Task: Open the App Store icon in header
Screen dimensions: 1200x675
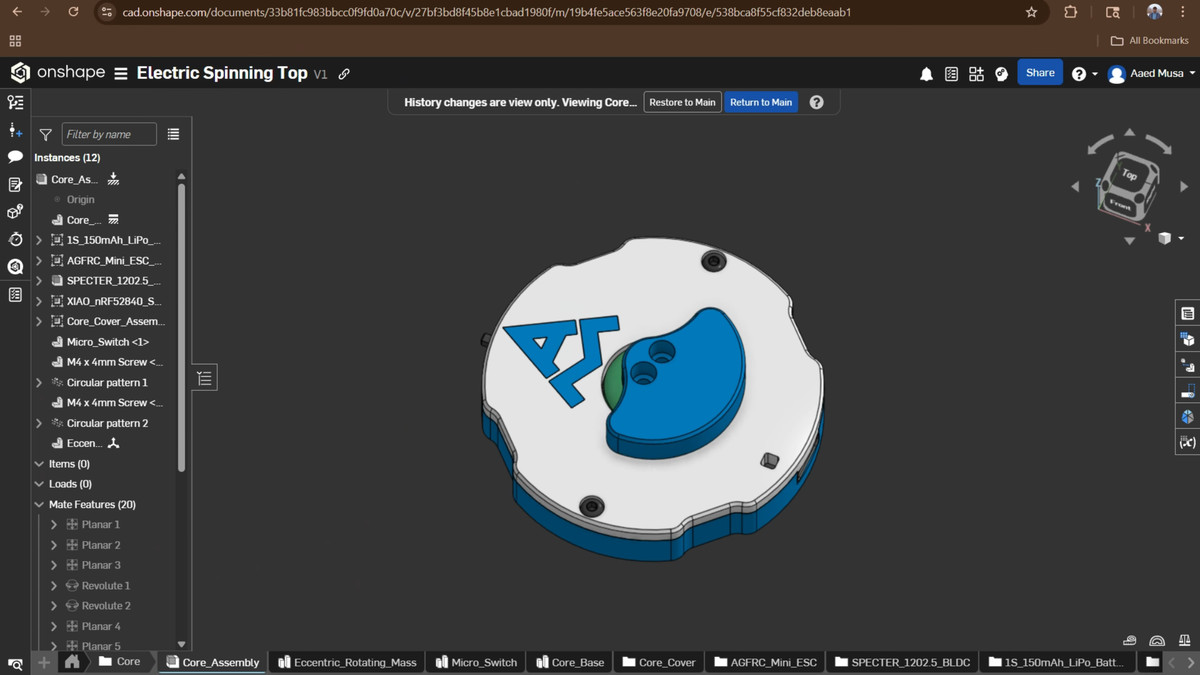Action: [976, 74]
